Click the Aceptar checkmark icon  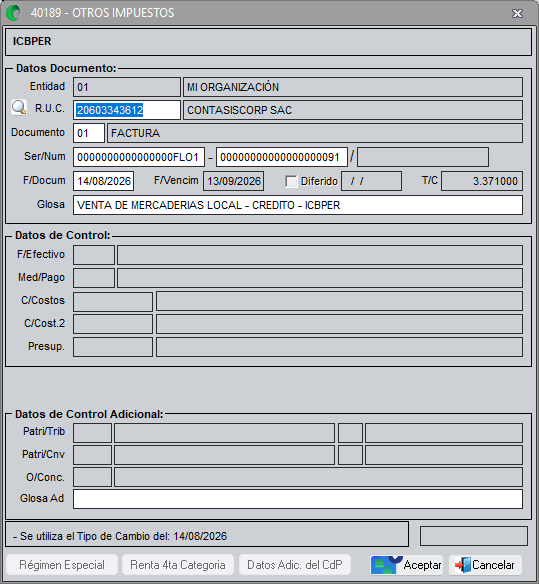pyautogui.click(x=386, y=565)
